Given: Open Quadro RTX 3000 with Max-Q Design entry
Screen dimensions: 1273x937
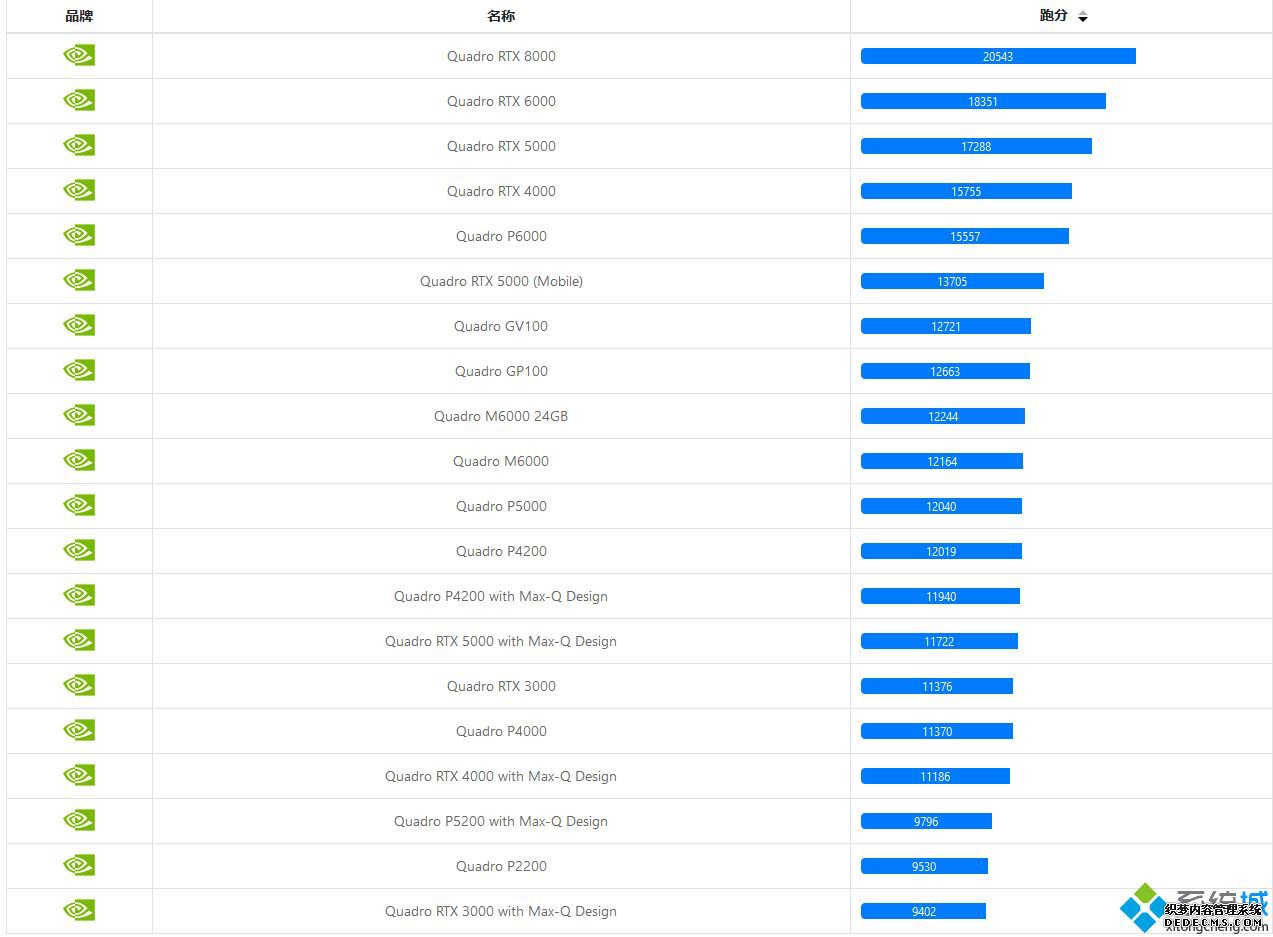Looking at the screenshot, I should (x=501, y=911).
